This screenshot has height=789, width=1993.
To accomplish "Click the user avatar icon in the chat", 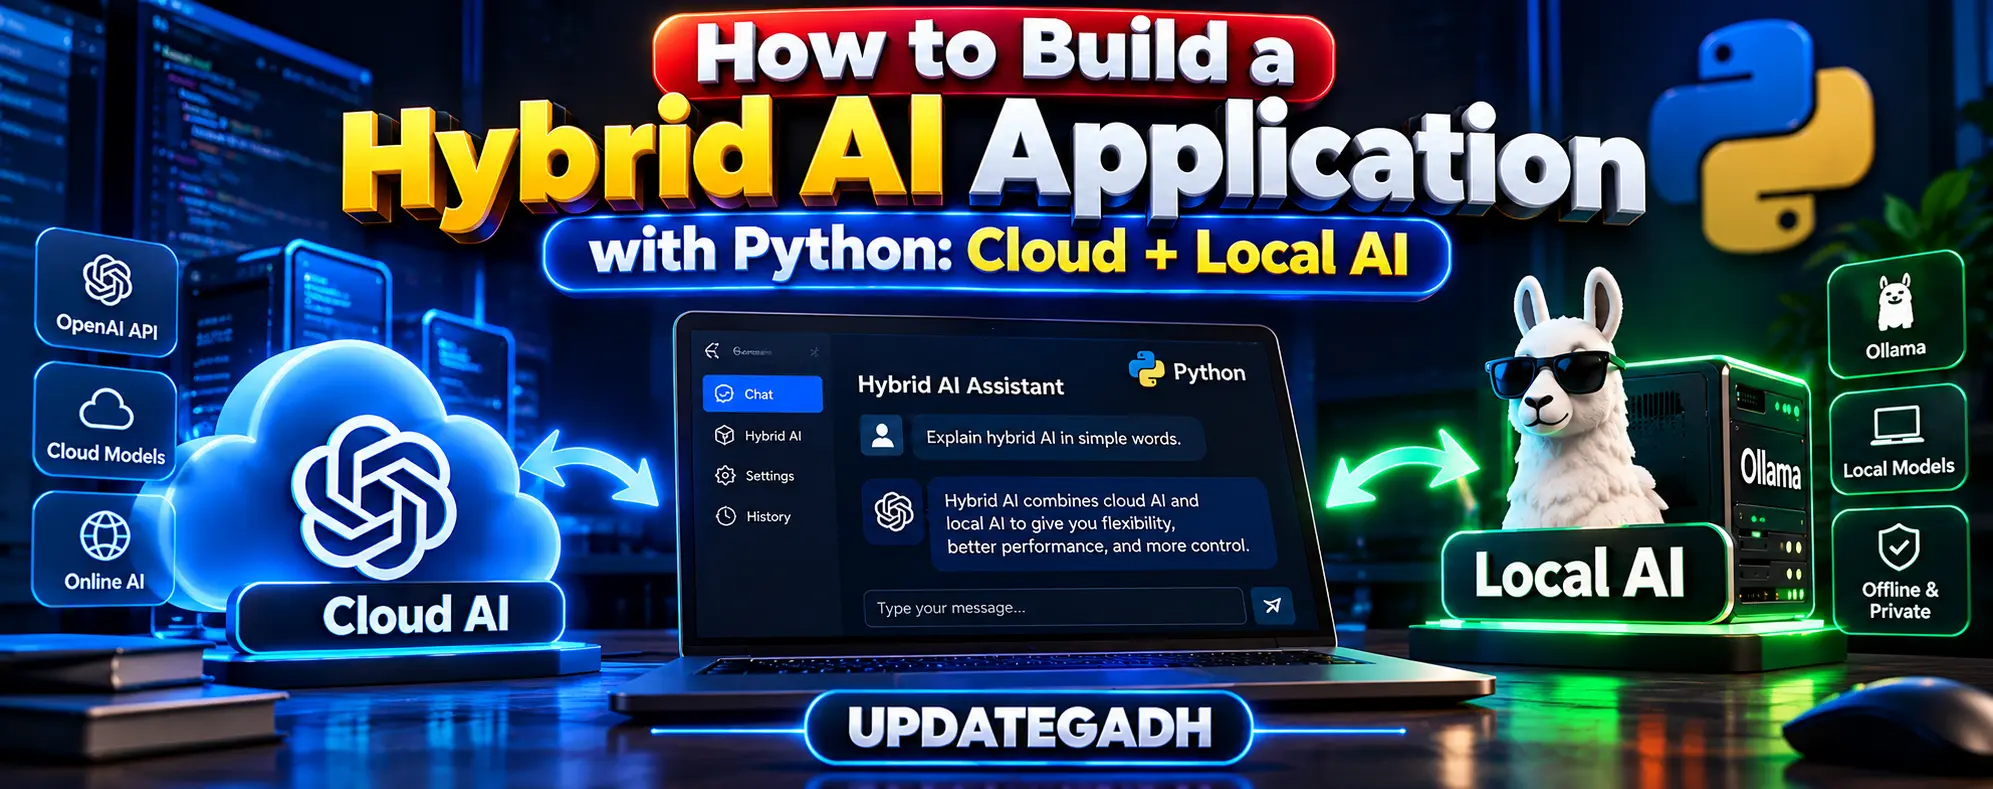I will (x=882, y=436).
